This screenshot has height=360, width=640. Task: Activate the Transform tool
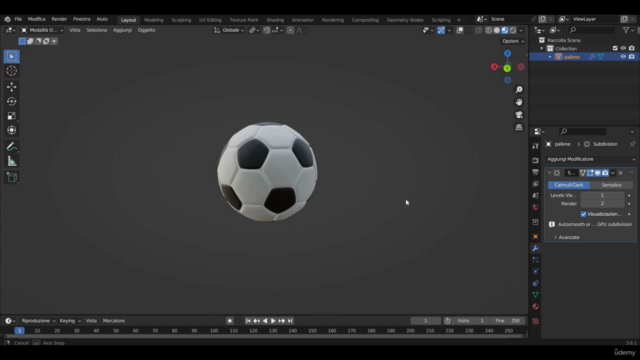click(x=11, y=130)
